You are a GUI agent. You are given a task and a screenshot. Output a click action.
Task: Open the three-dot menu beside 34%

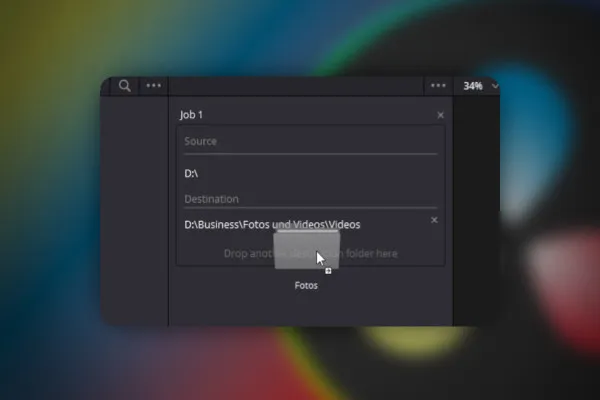438,86
